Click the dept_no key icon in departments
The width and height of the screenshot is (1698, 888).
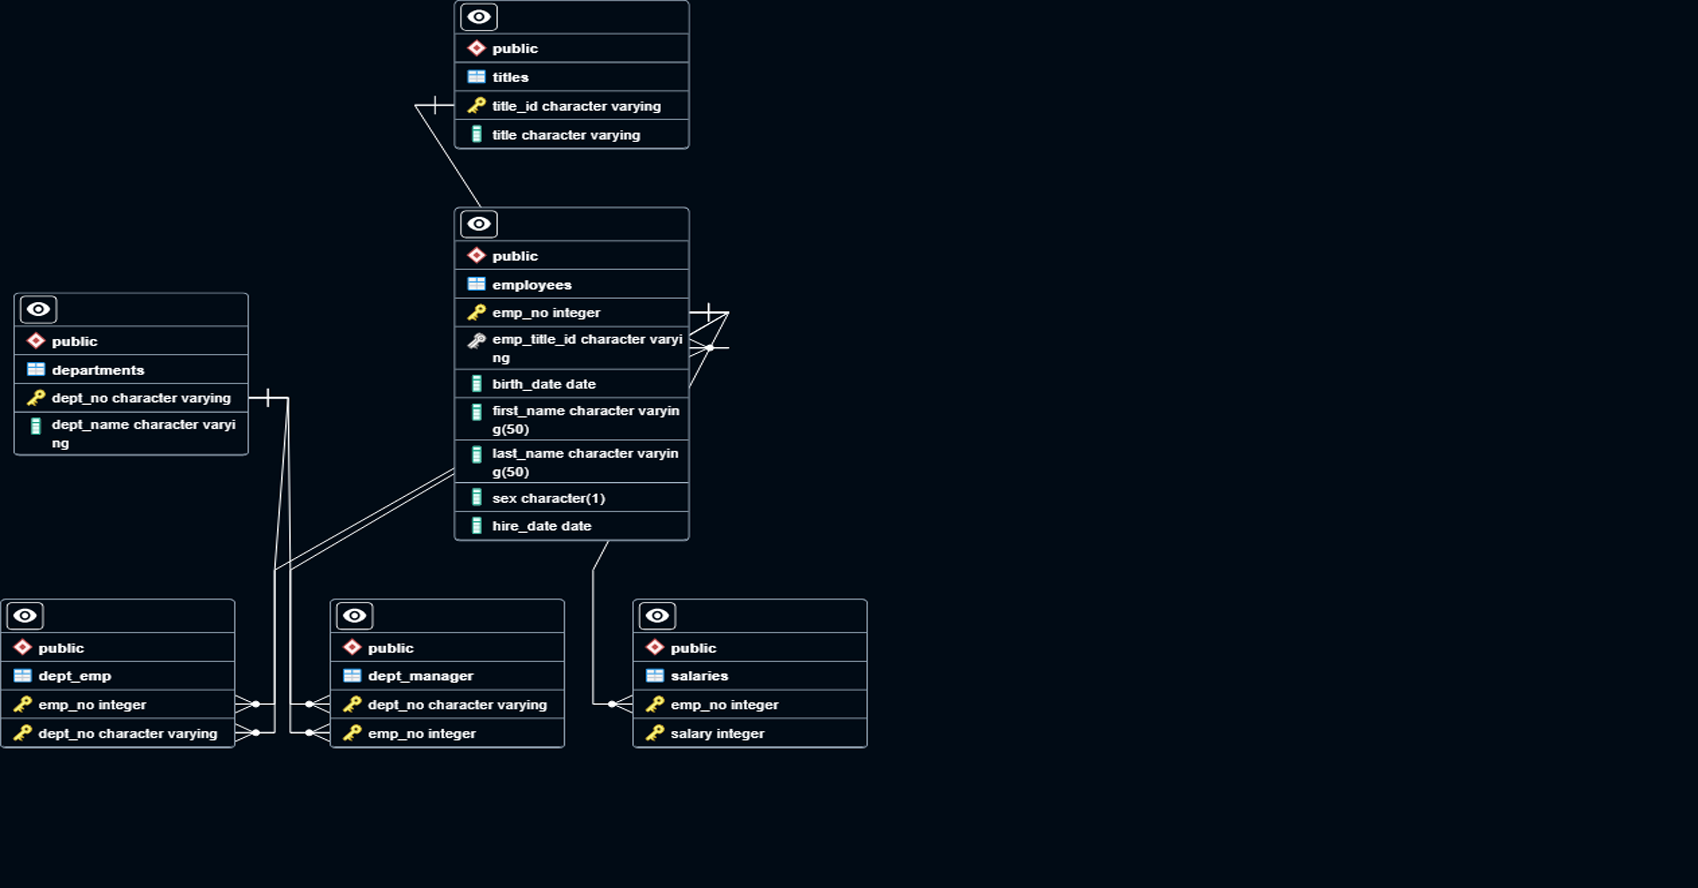[x=36, y=398]
